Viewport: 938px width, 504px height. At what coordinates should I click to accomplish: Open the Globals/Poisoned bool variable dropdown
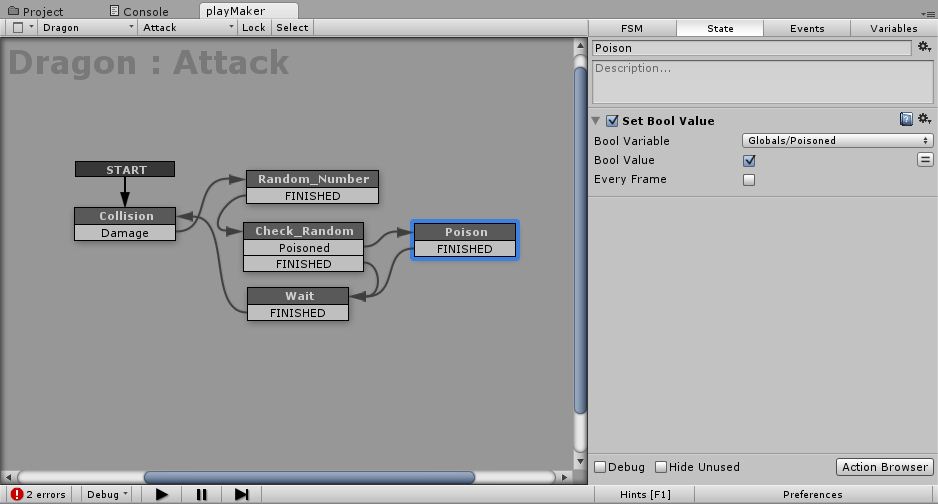point(838,140)
